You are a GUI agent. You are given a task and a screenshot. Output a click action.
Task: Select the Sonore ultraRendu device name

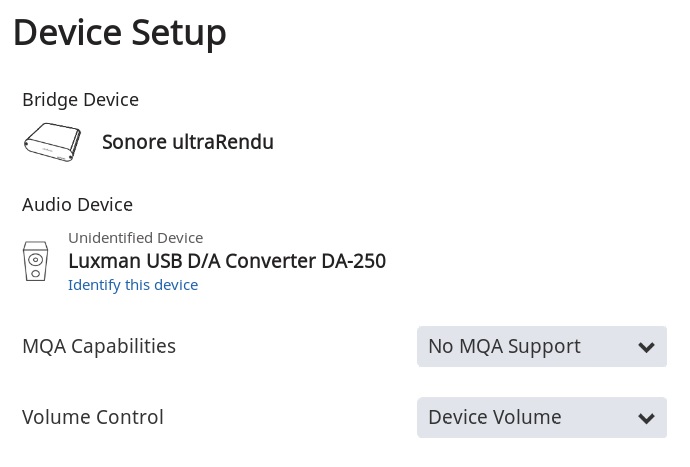(x=188, y=142)
